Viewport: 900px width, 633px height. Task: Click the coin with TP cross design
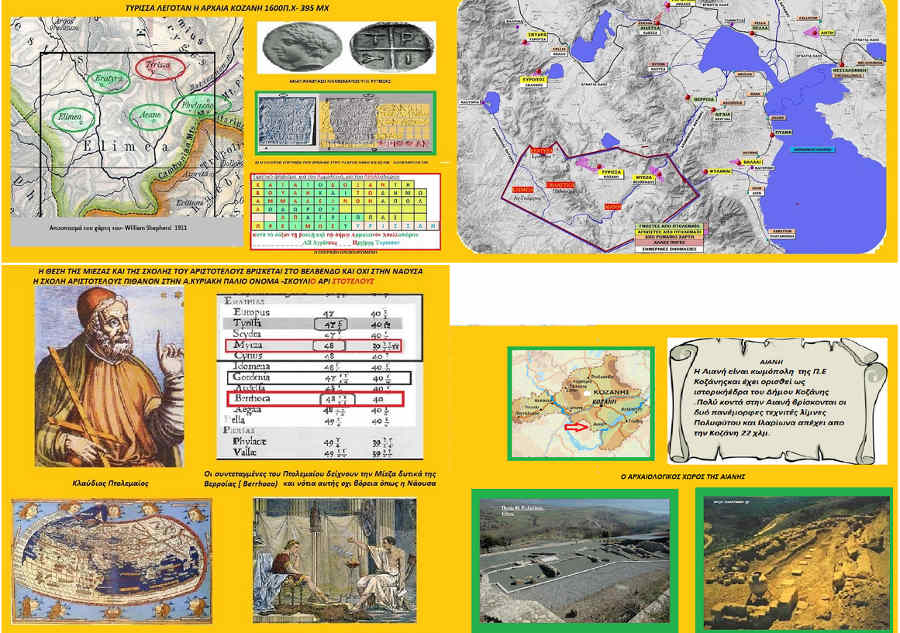point(383,48)
